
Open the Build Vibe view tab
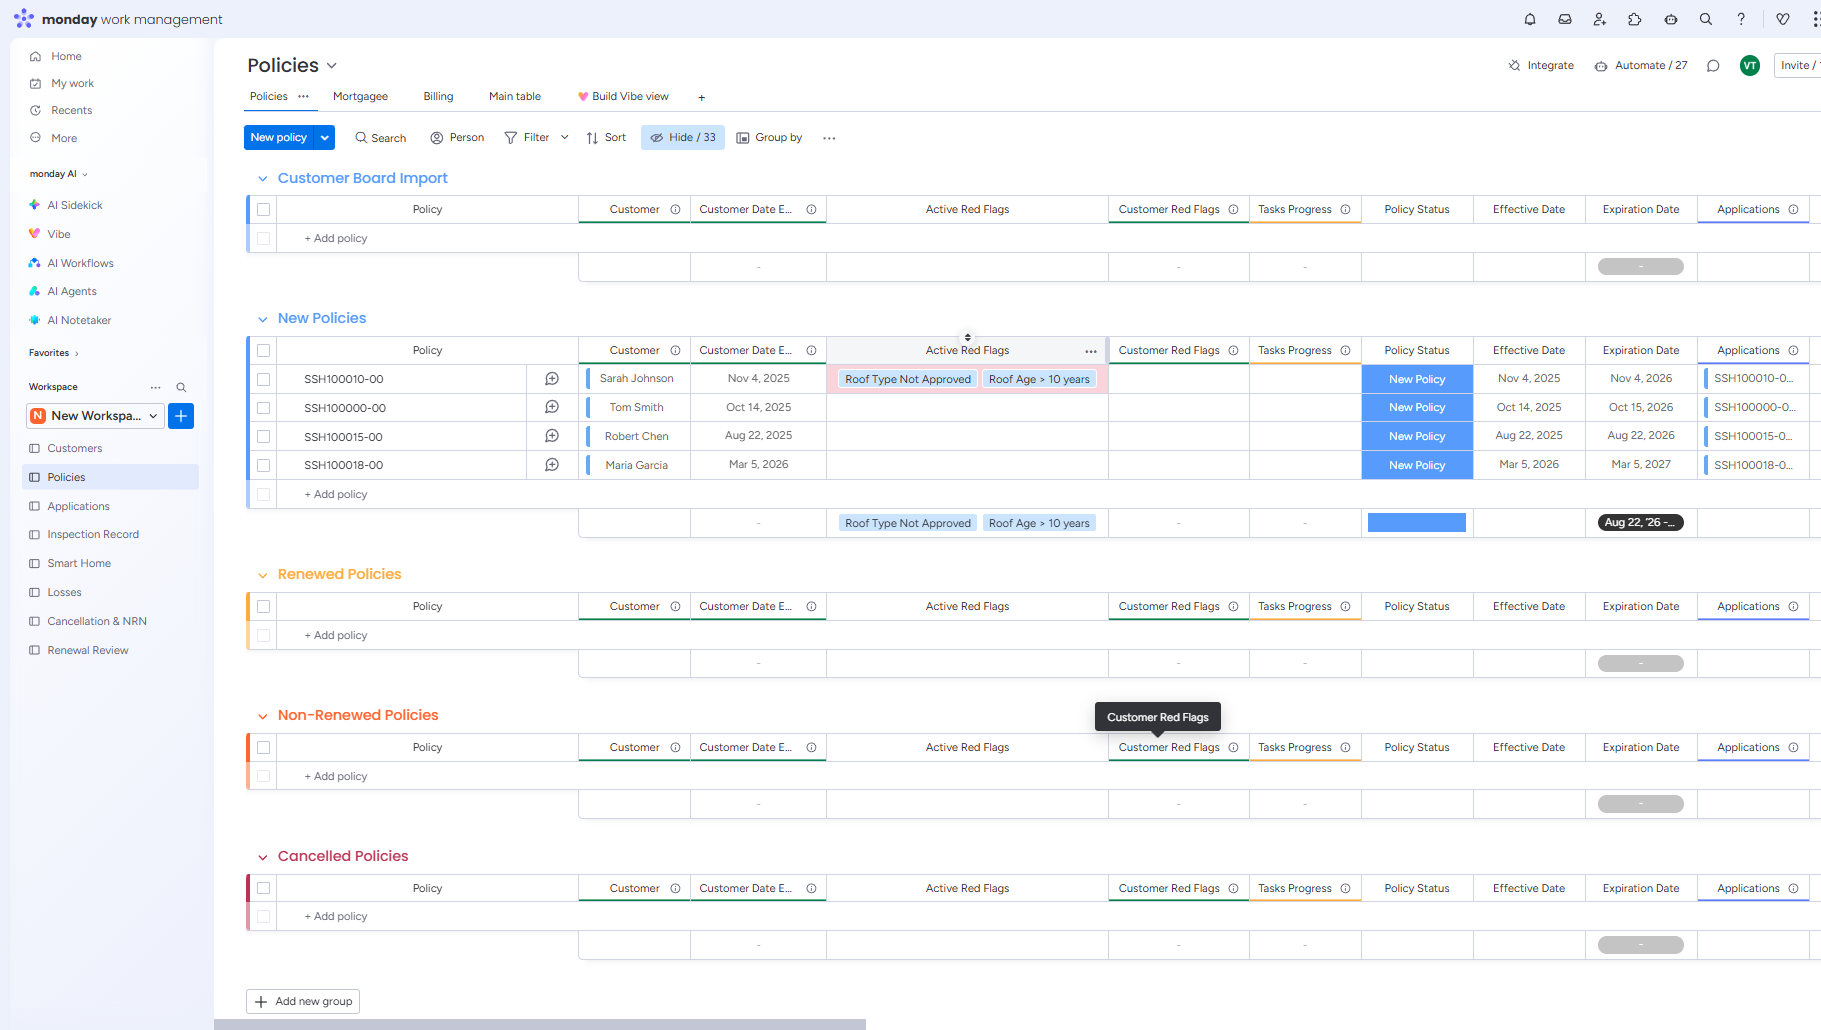tap(623, 97)
